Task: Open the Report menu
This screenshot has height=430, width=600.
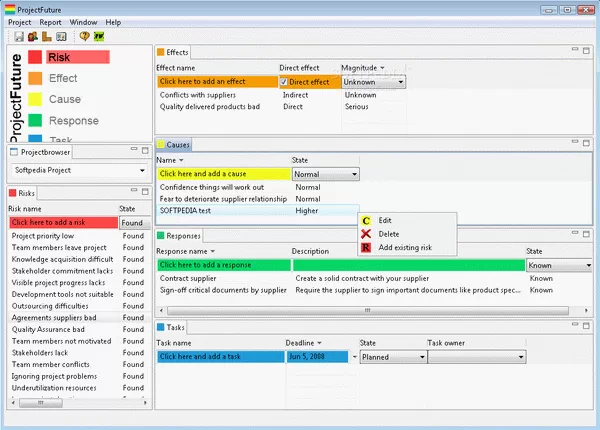Action: point(50,21)
